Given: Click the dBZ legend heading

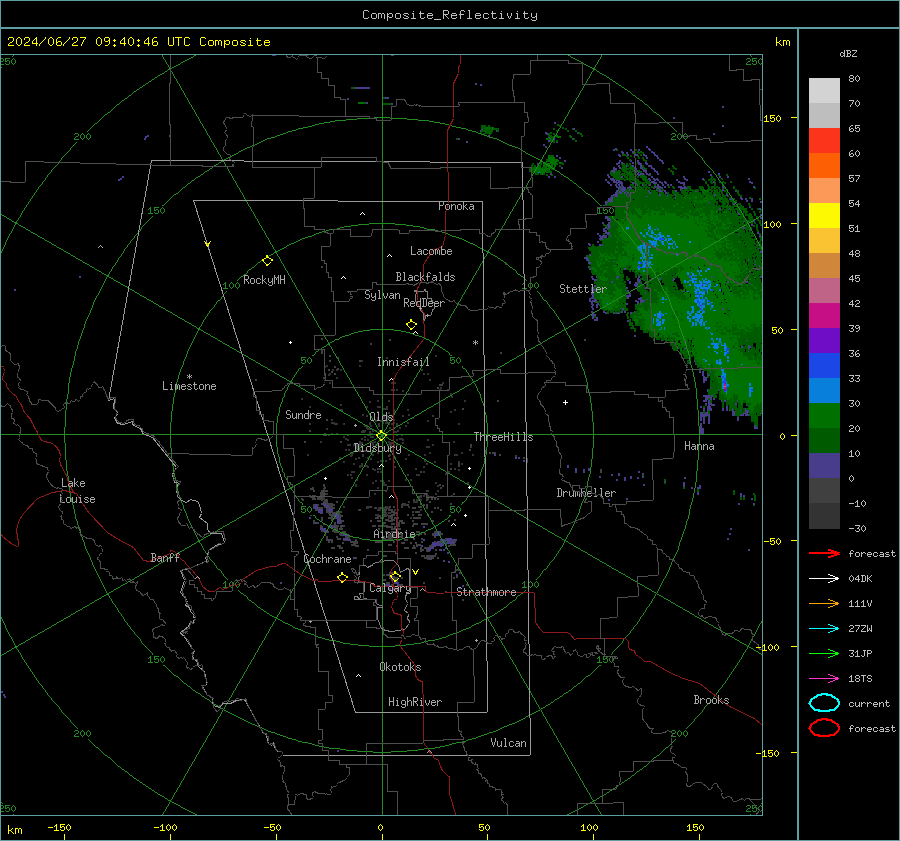Looking at the screenshot, I should click(x=848, y=53).
